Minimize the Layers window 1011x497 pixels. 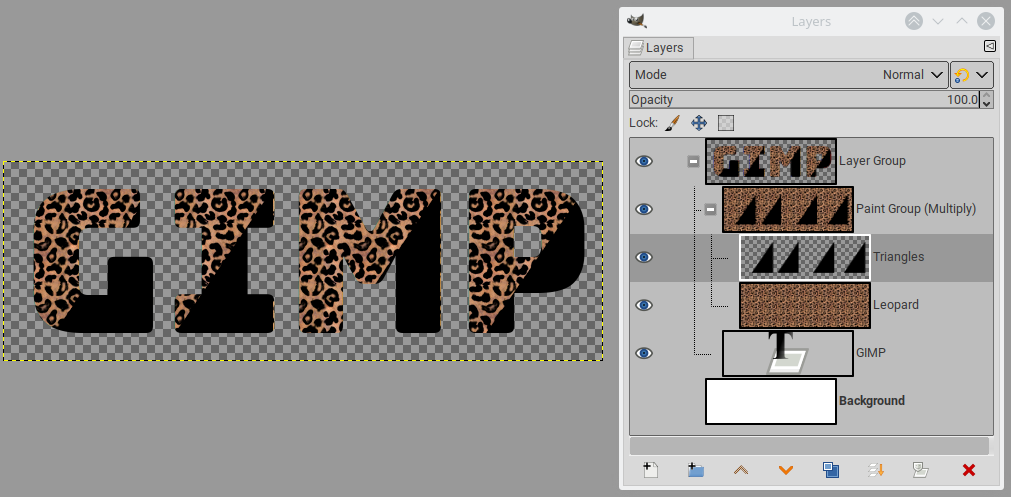[x=938, y=21]
